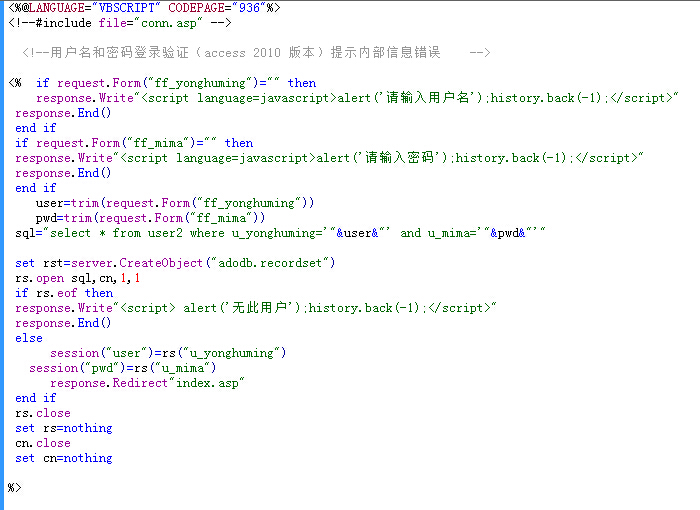Screen dimensions: 700x510
Task: Click the else keyword line
Action: click(29, 338)
